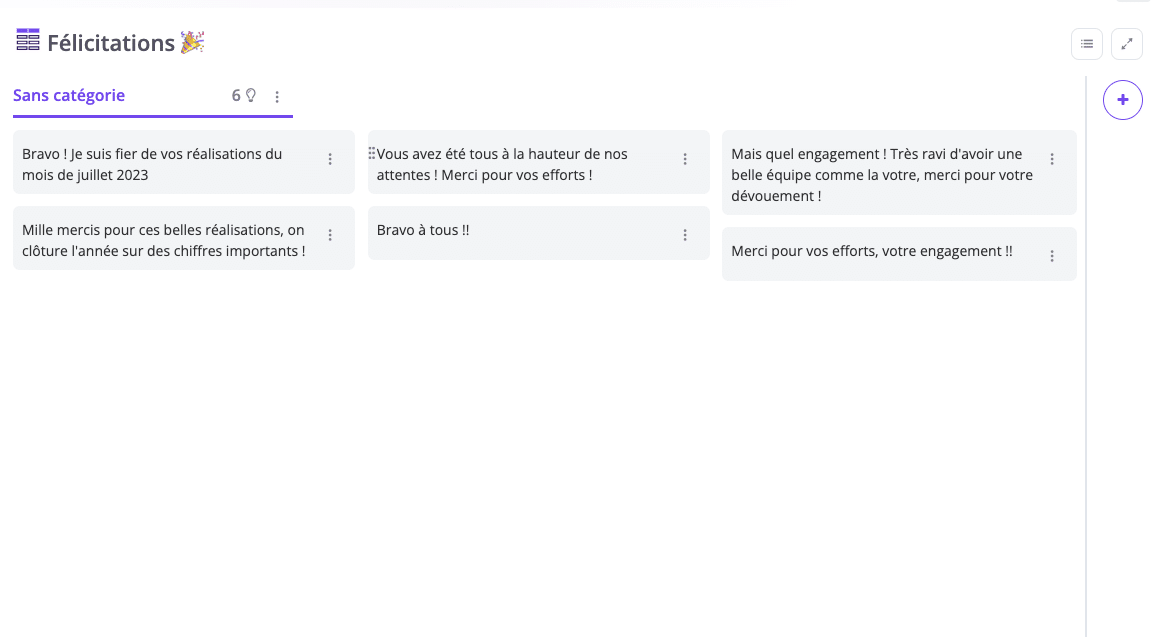Image resolution: width=1159 pixels, height=637 pixels.
Task: Select the 'Bravo à tous !!' card
Action: click(x=423, y=231)
